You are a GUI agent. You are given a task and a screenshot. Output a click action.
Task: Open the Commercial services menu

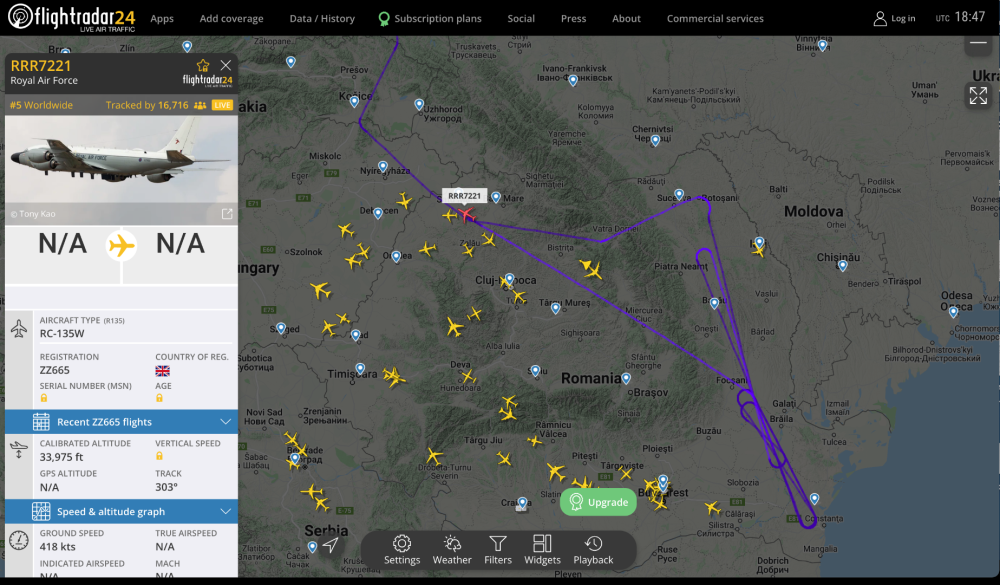click(715, 18)
